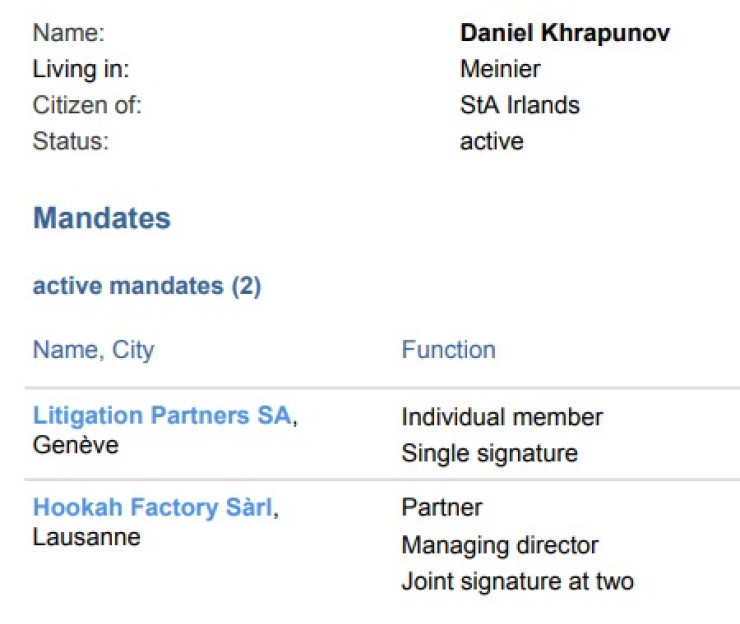Screen dimensions: 740x624
Task: Click the Individual member function text
Action: (502, 416)
